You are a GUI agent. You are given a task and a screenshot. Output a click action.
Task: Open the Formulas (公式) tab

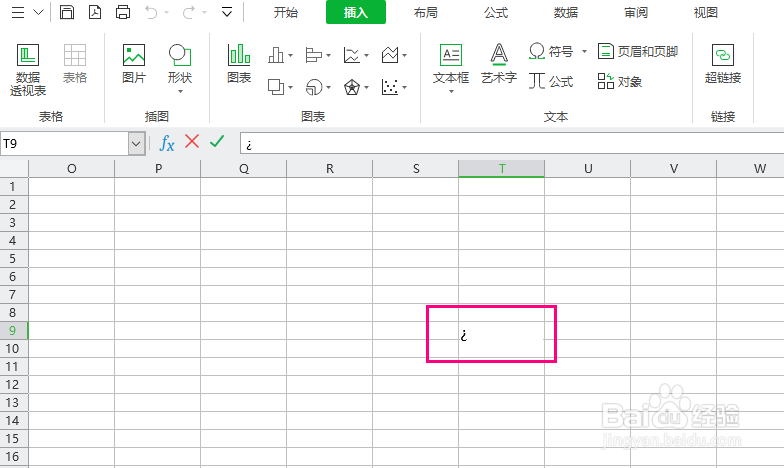(496, 12)
